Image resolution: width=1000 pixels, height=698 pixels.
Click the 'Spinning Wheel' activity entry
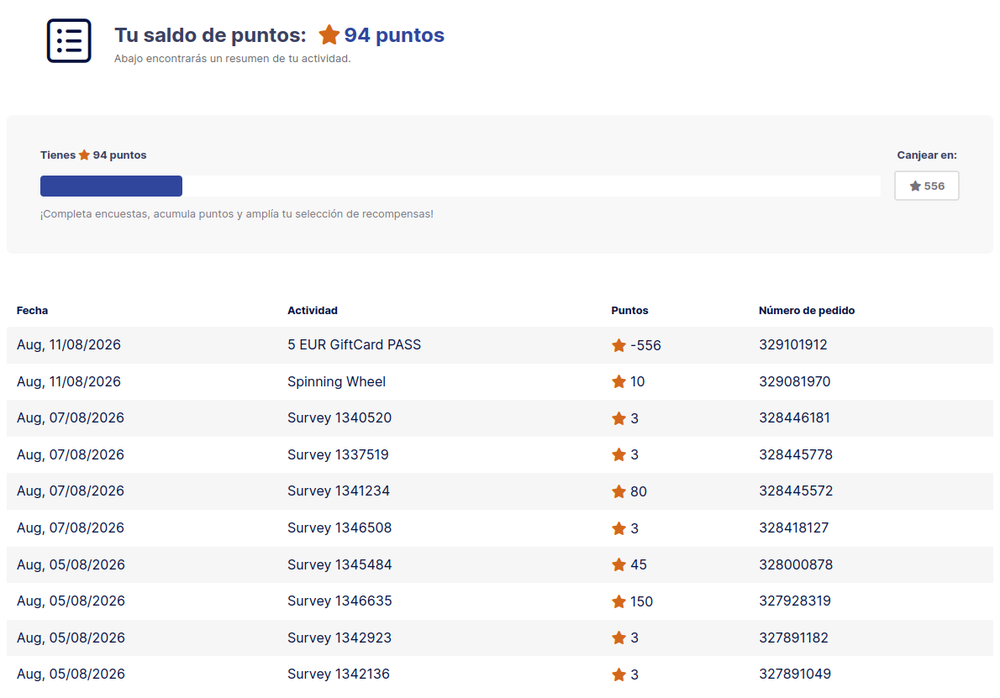337,382
